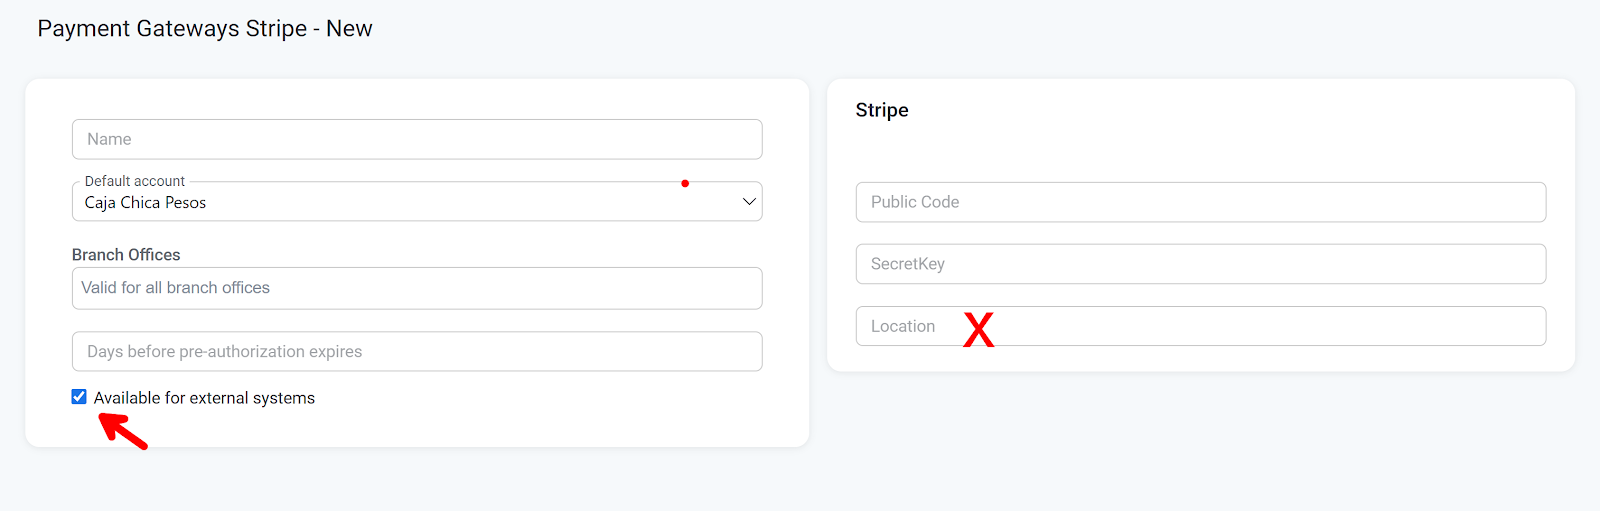1600x511 pixels.
Task: Uncheck Available for external systems checkbox
Action: [x=79, y=397]
